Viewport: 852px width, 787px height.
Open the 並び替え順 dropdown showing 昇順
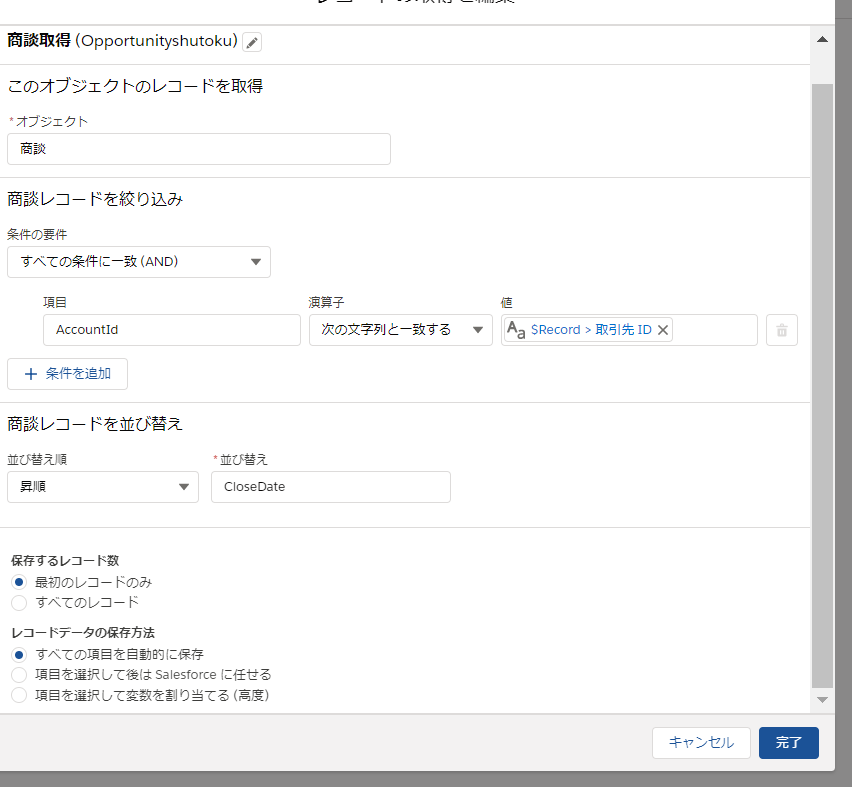click(102, 487)
